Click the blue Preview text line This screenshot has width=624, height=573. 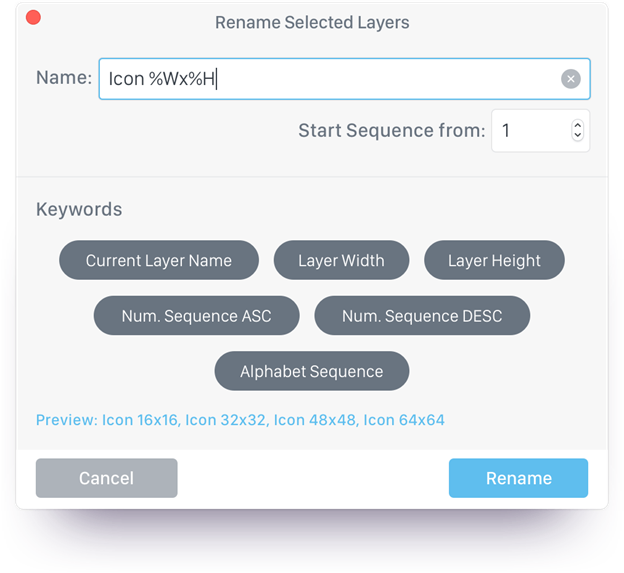point(240,420)
